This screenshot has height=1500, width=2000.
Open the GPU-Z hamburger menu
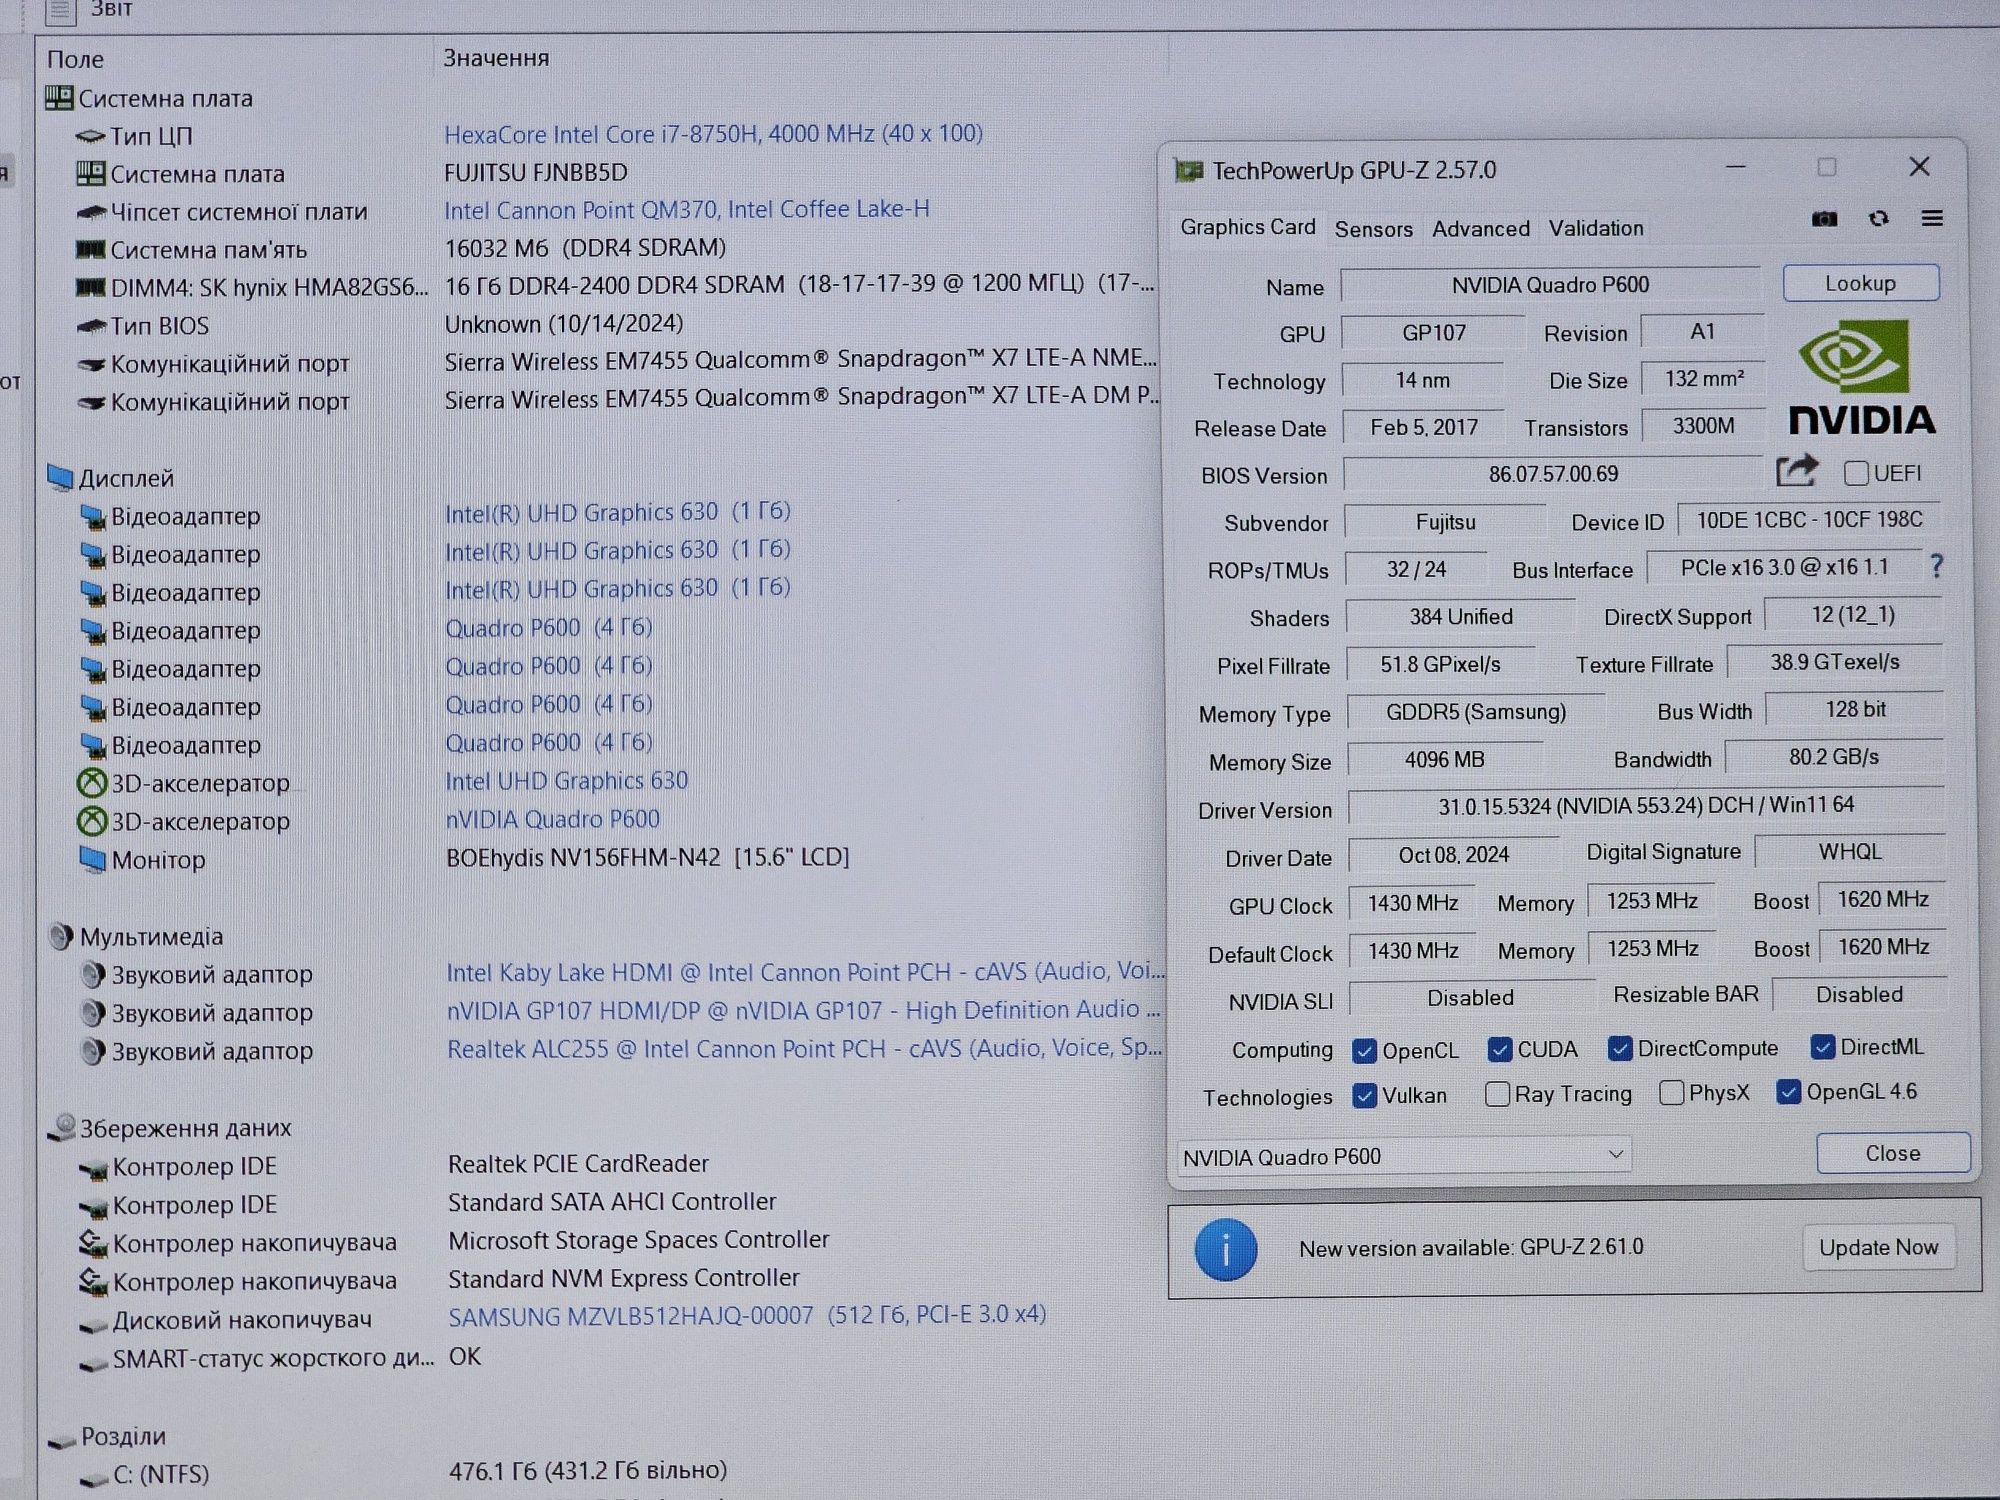point(1932,218)
